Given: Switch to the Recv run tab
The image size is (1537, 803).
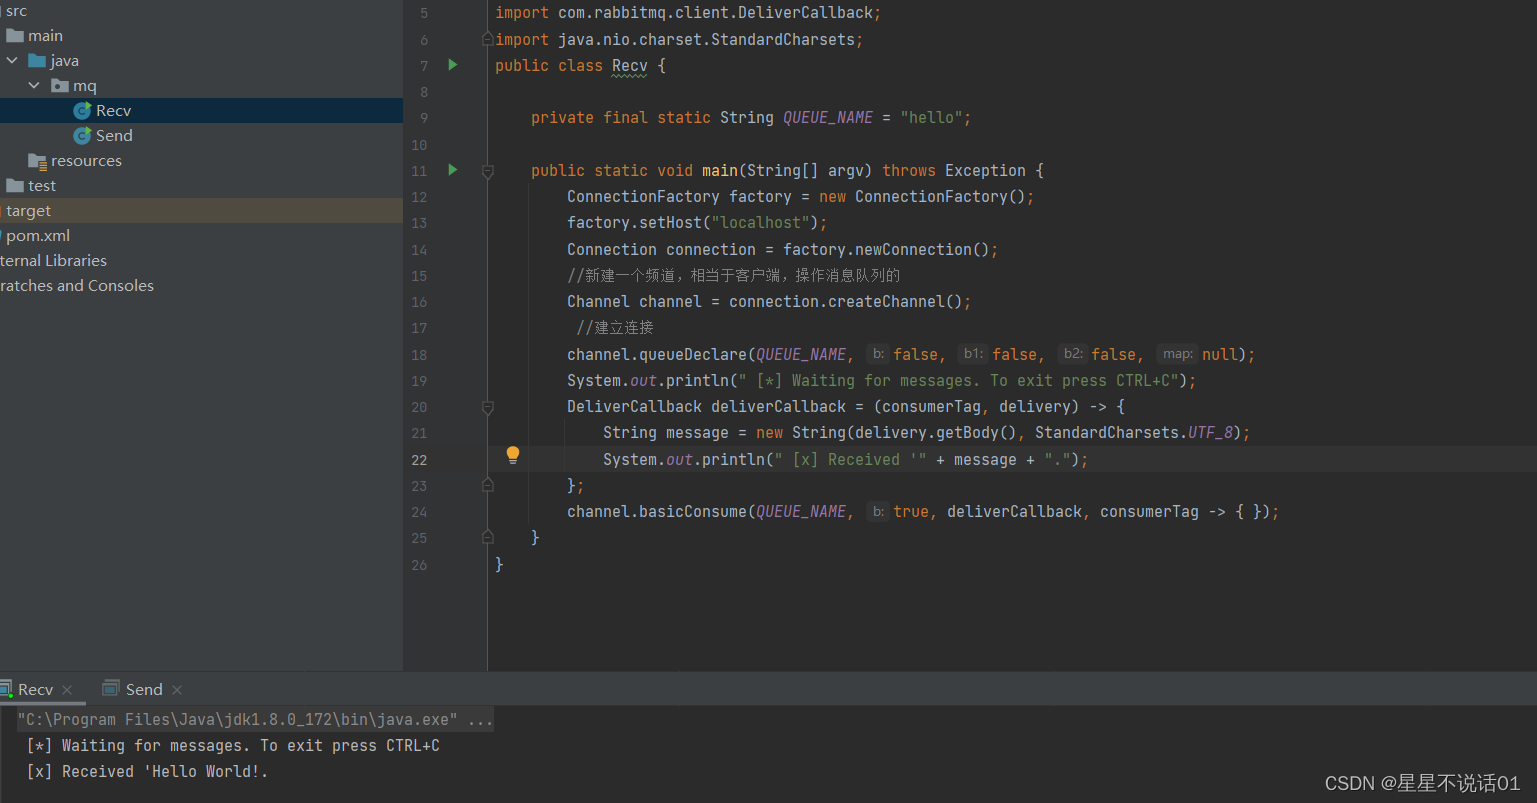Looking at the screenshot, I should 35,690.
